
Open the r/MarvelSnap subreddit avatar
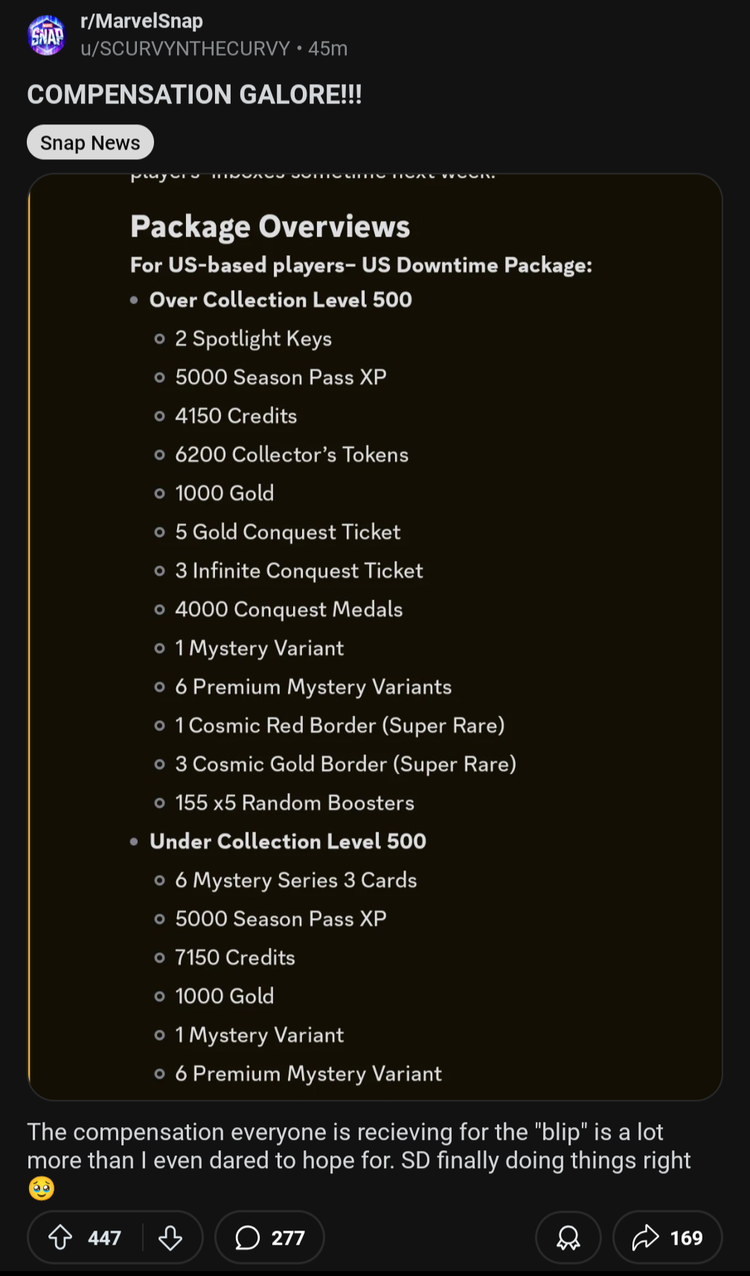[x=47, y=35]
